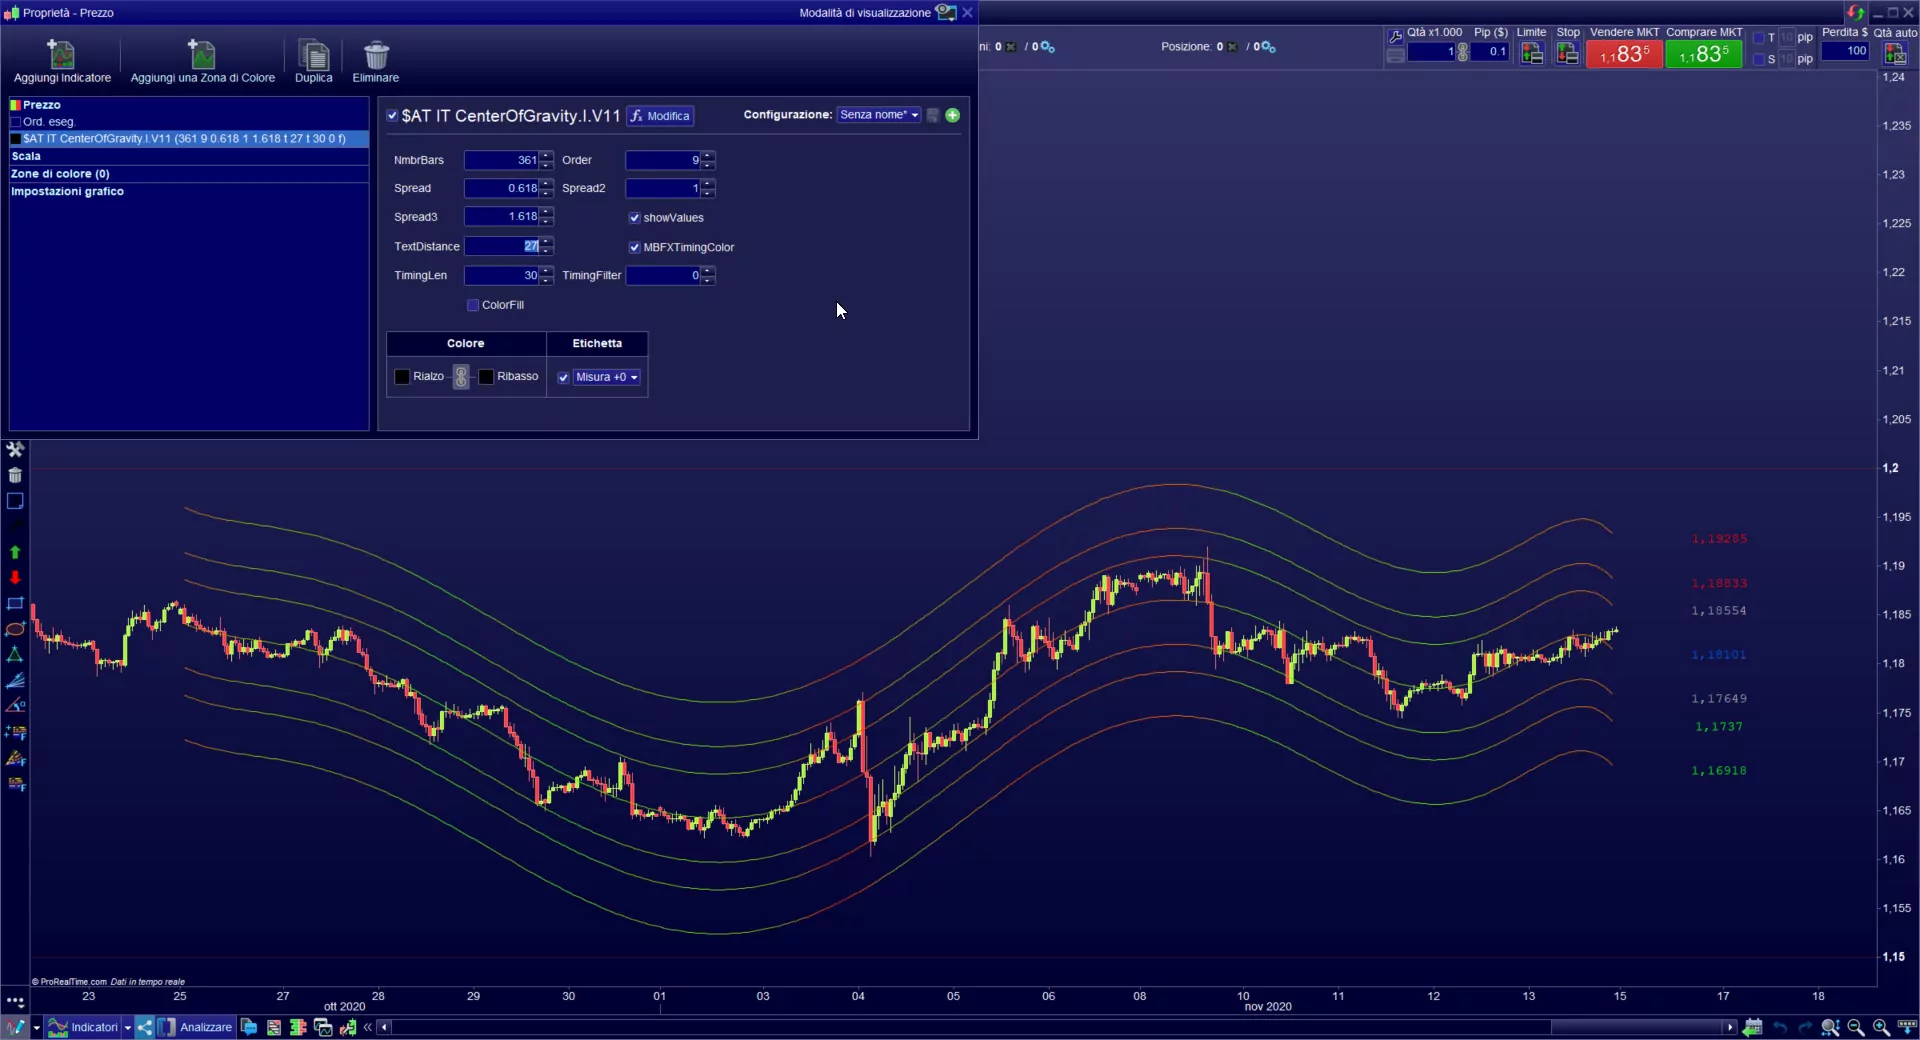Toggle the S pip checkbox

click(1759, 60)
